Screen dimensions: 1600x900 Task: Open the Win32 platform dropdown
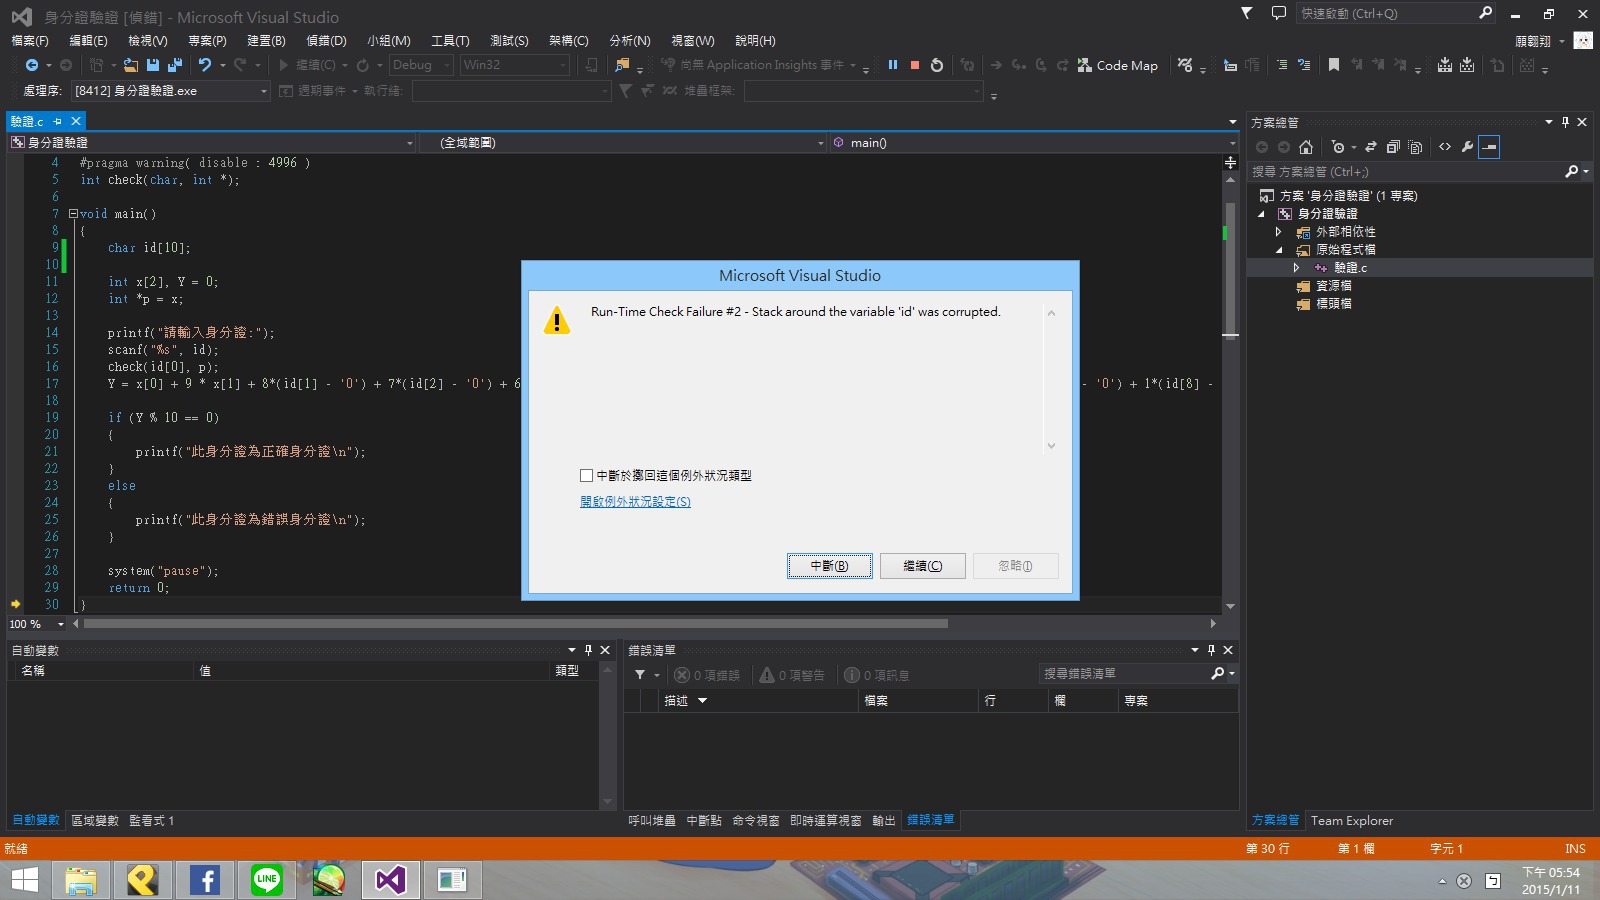515,65
